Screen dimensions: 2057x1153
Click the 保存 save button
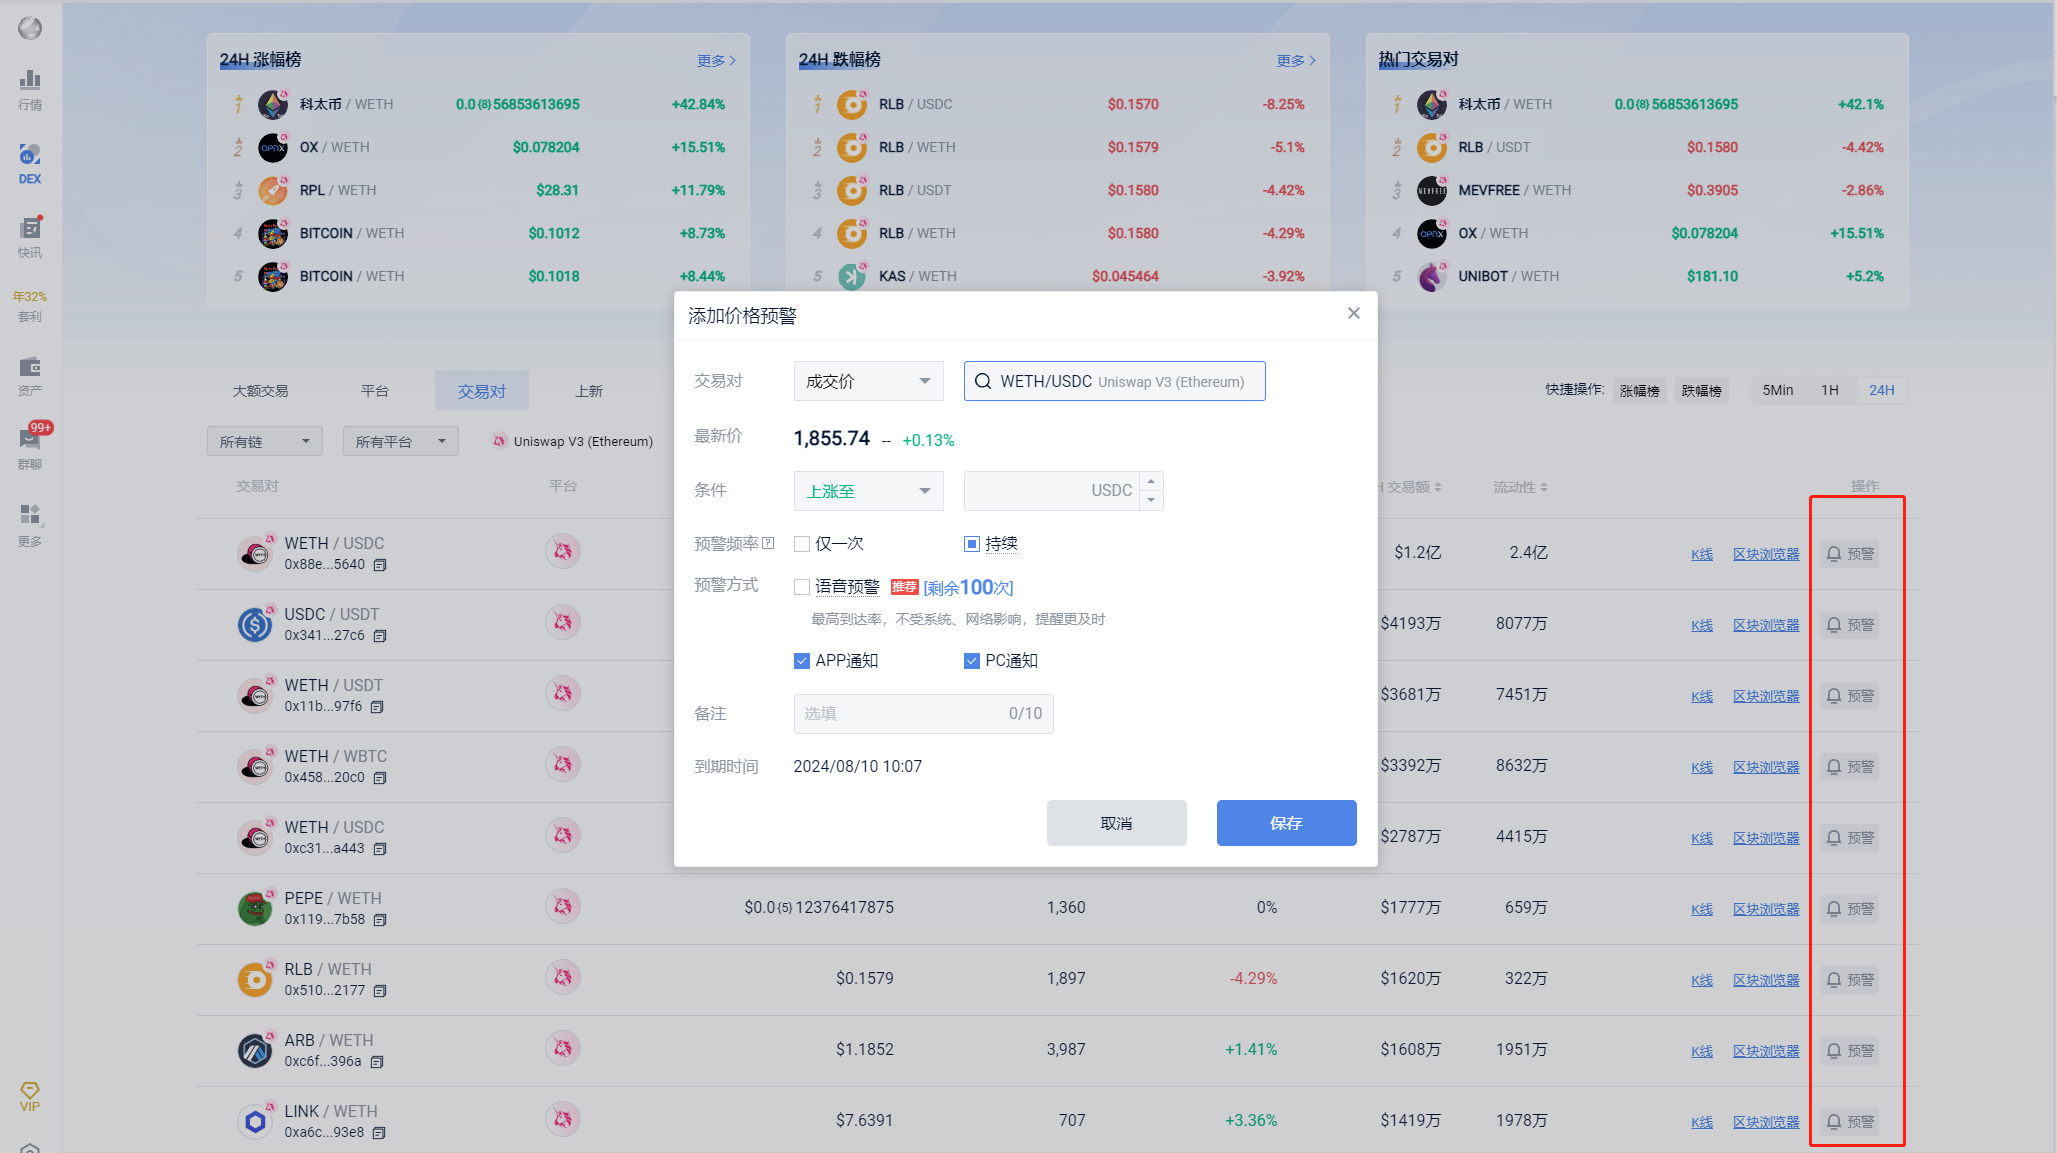1286,823
